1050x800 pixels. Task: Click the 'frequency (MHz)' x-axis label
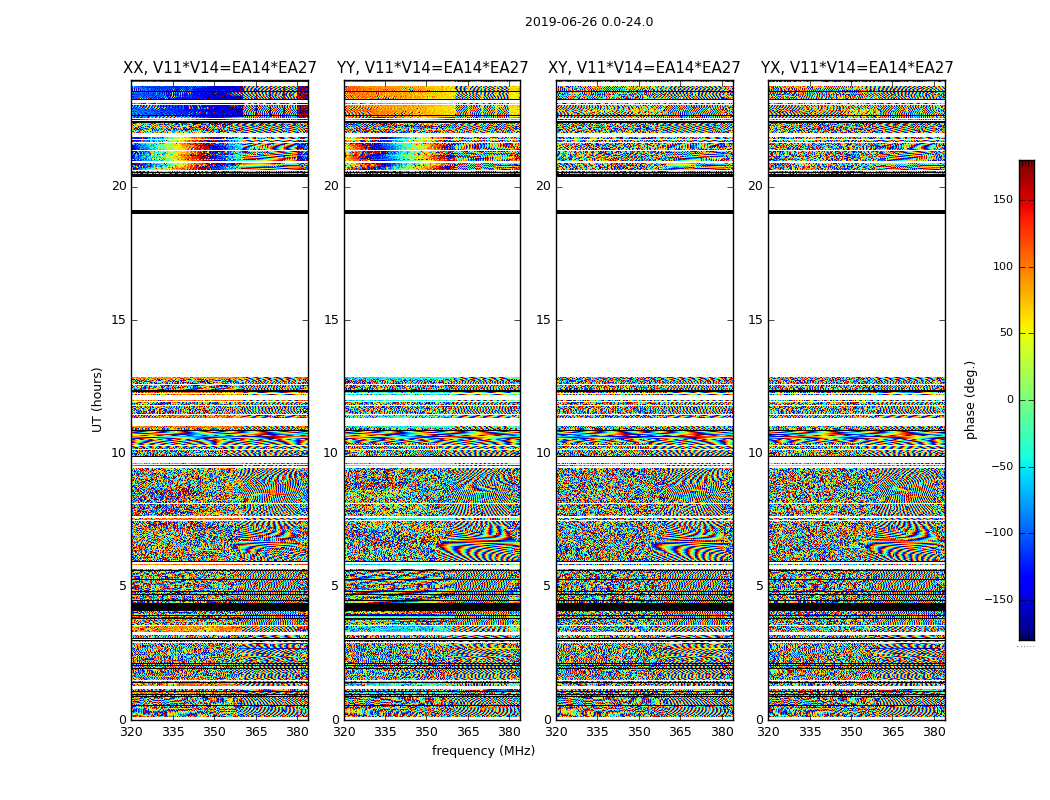click(483, 750)
